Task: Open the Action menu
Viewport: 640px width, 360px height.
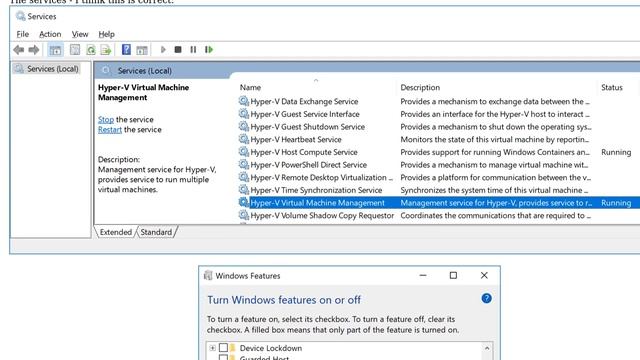Action: click(50, 34)
